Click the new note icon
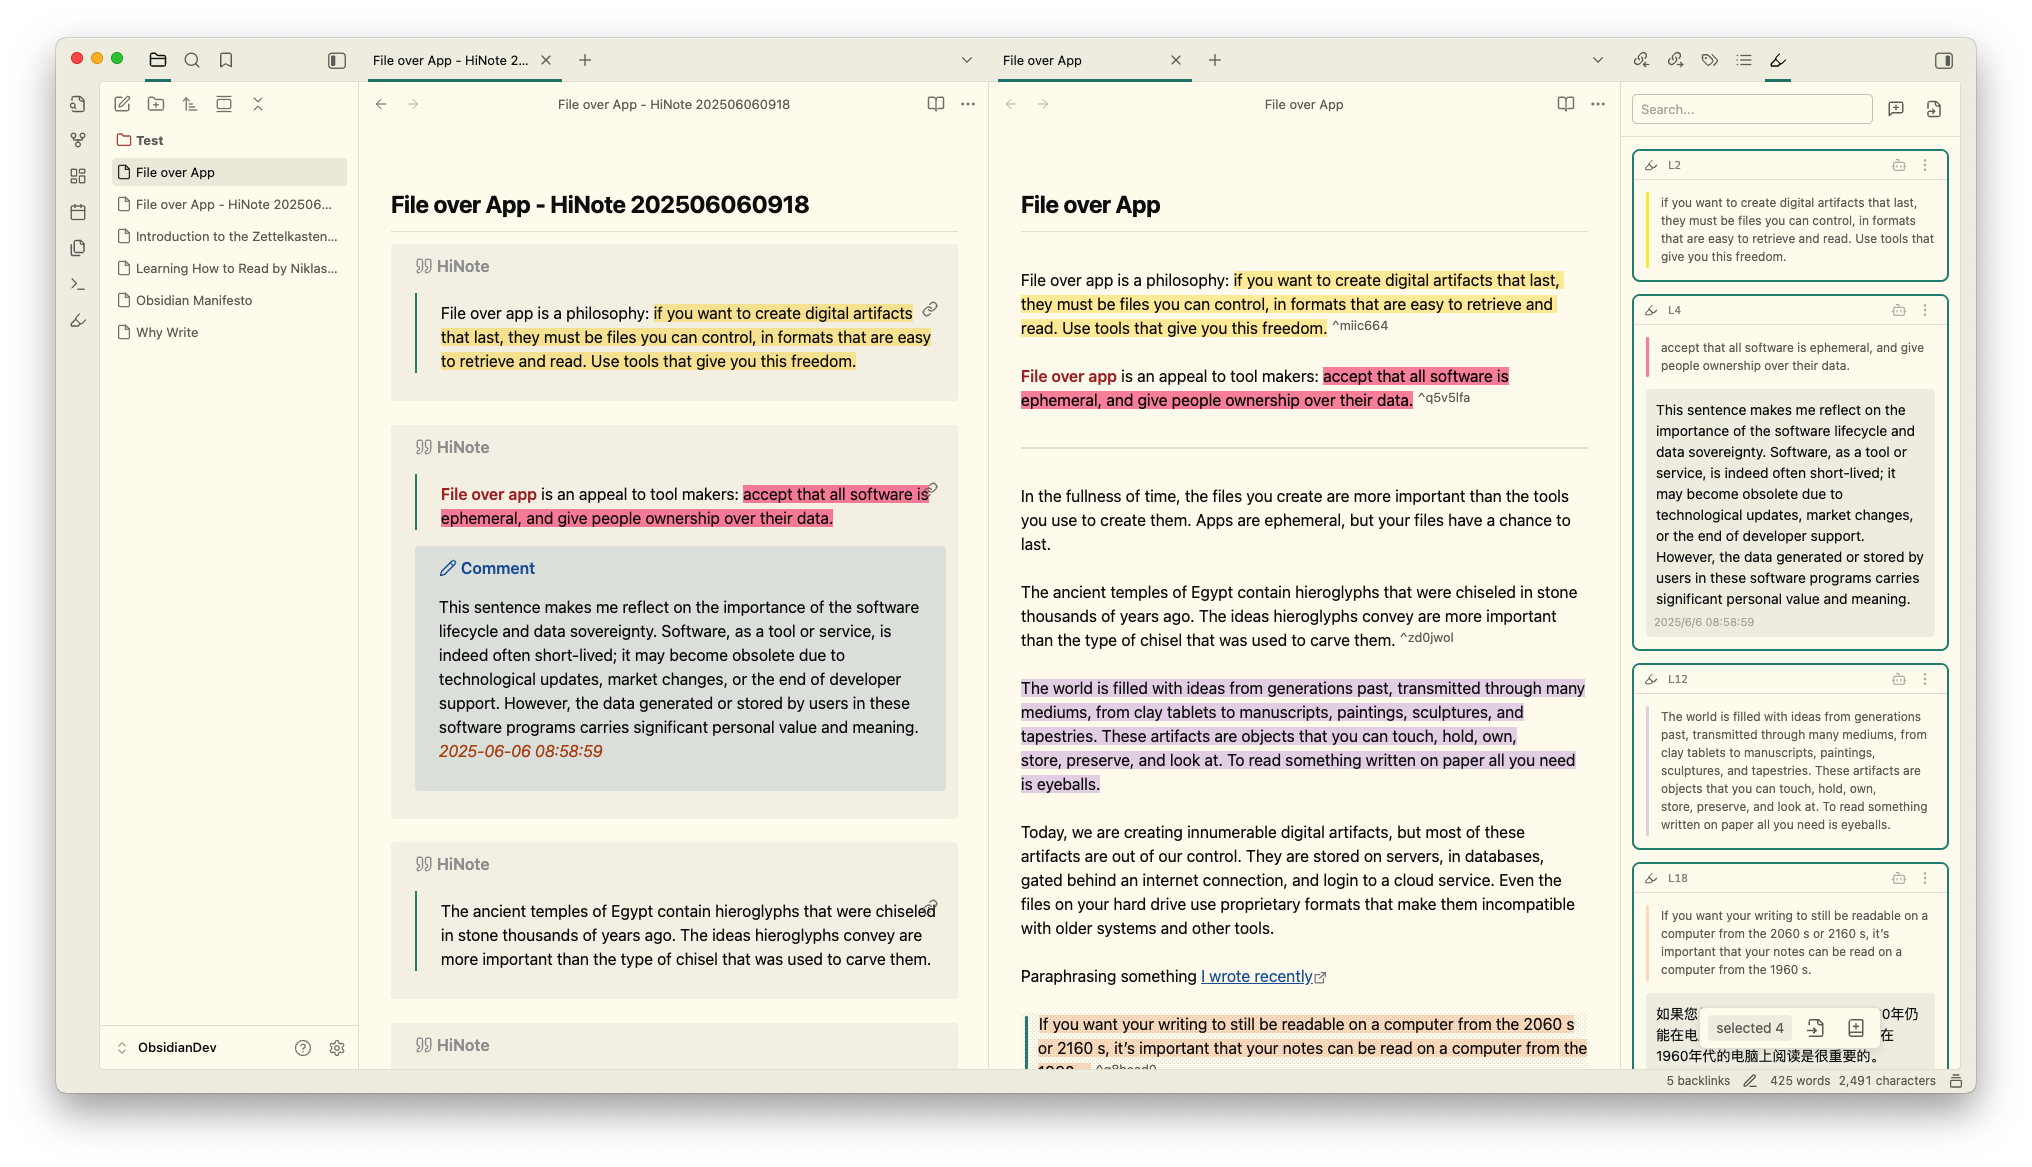The image size is (2032, 1167). click(x=122, y=104)
